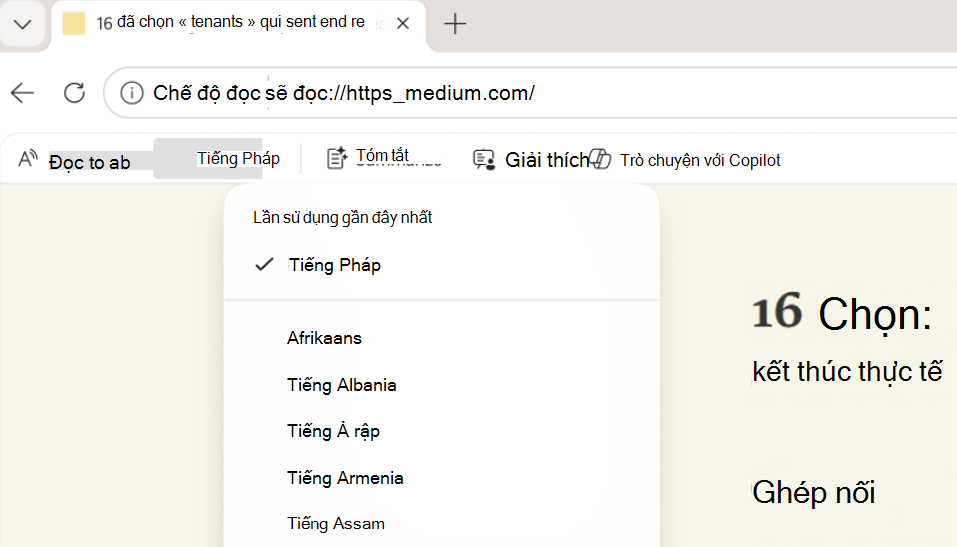
Task: Go back with the back arrow
Action: point(23,93)
